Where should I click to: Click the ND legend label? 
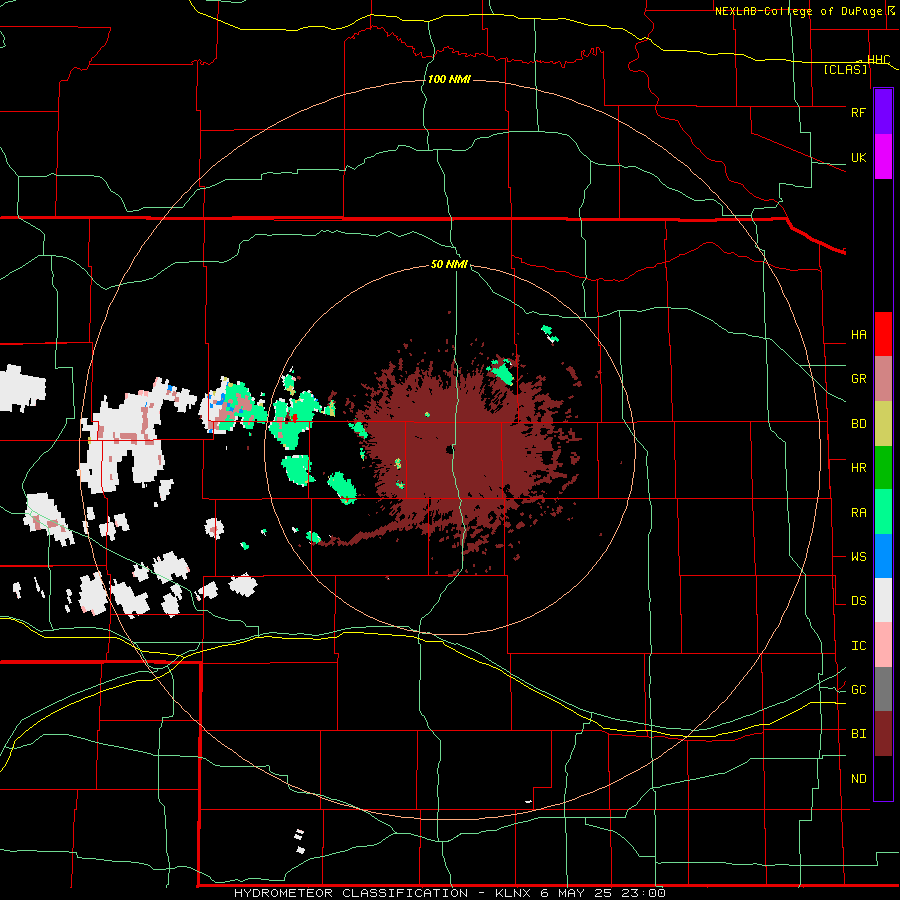tap(858, 779)
